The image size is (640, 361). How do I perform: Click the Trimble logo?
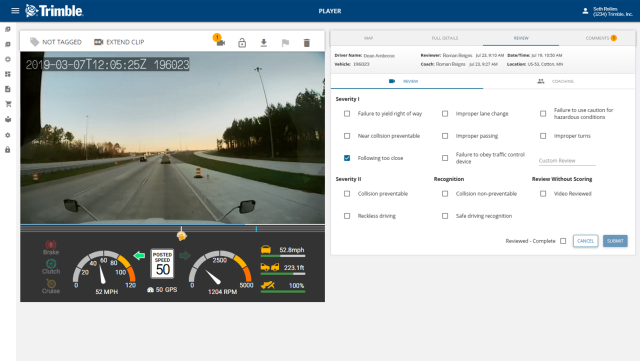(x=54, y=11)
